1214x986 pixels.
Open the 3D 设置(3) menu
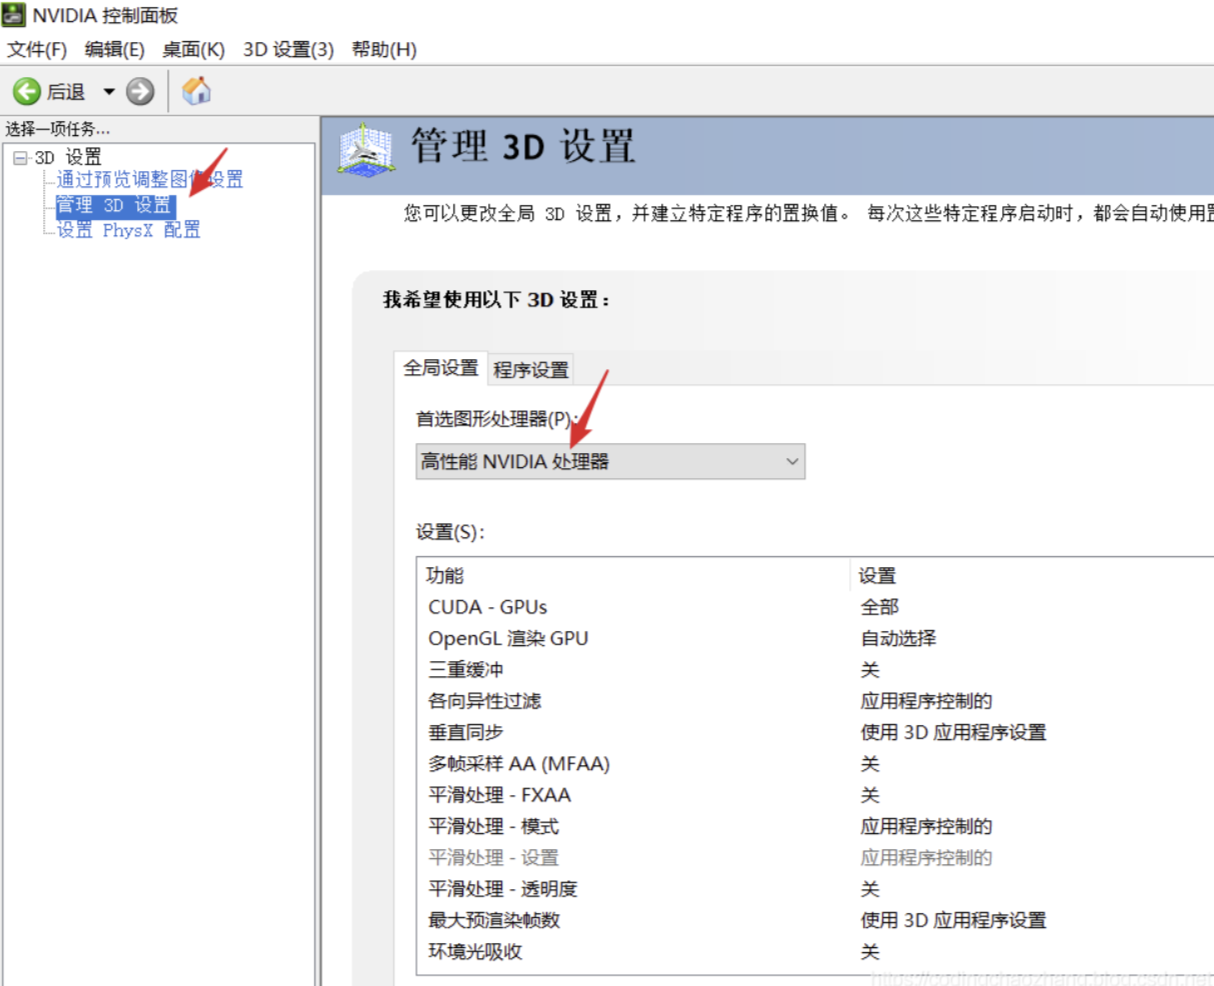pos(288,49)
